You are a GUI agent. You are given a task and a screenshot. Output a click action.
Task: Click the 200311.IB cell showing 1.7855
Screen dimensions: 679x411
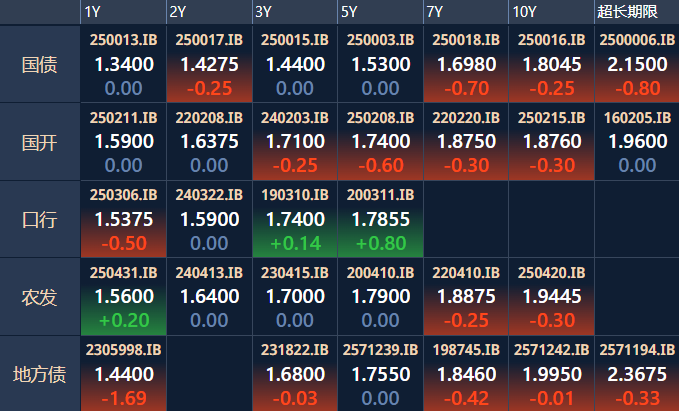379,219
